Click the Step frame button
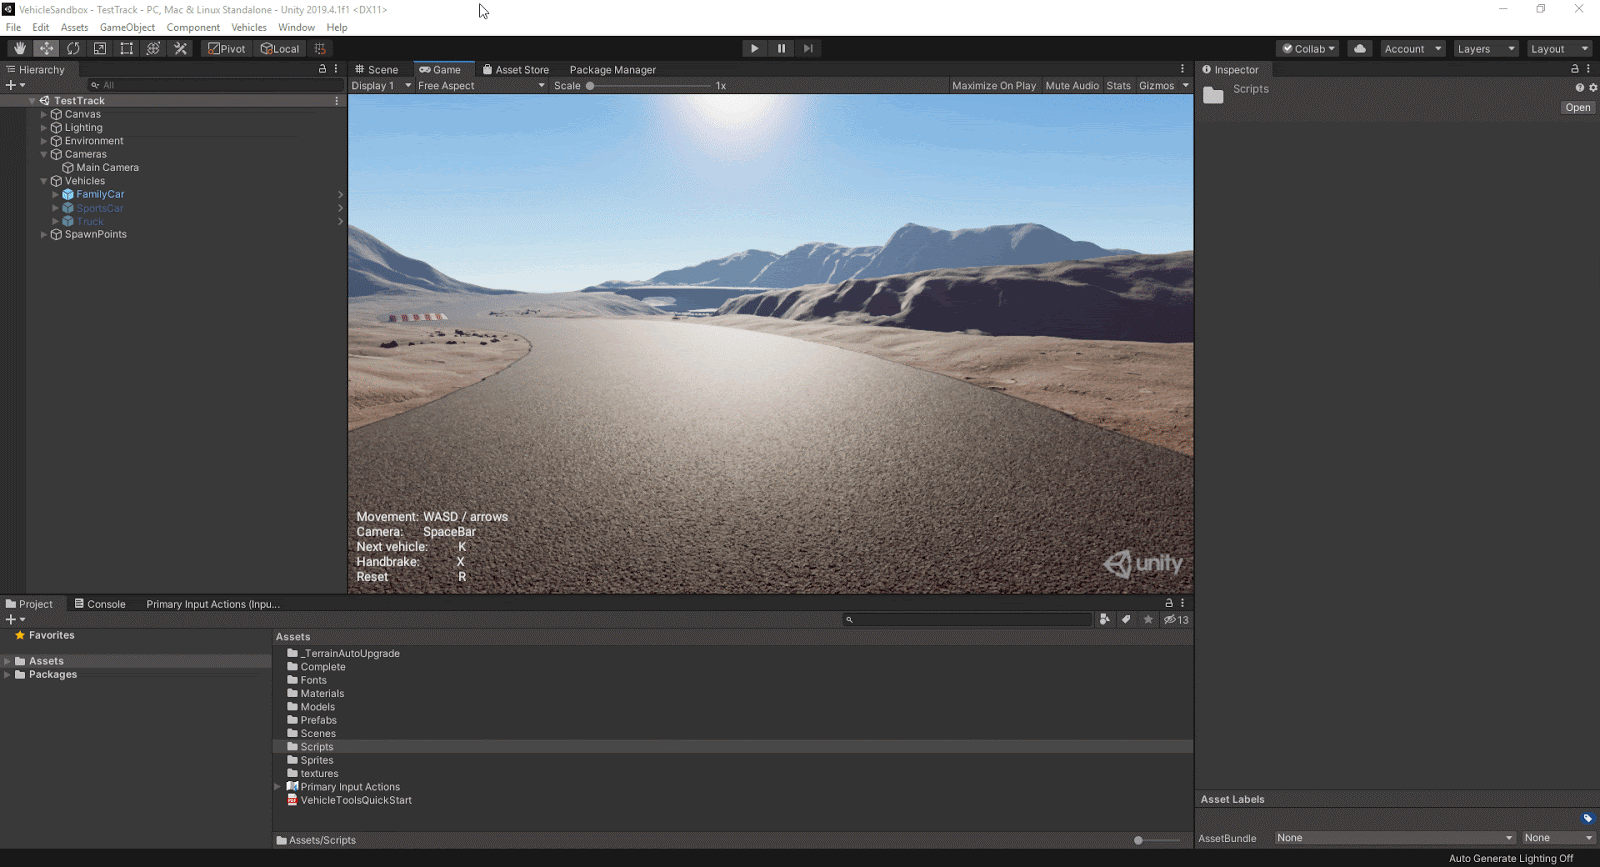The width and height of the screenshot is (1600, 867). coord(808,48)
